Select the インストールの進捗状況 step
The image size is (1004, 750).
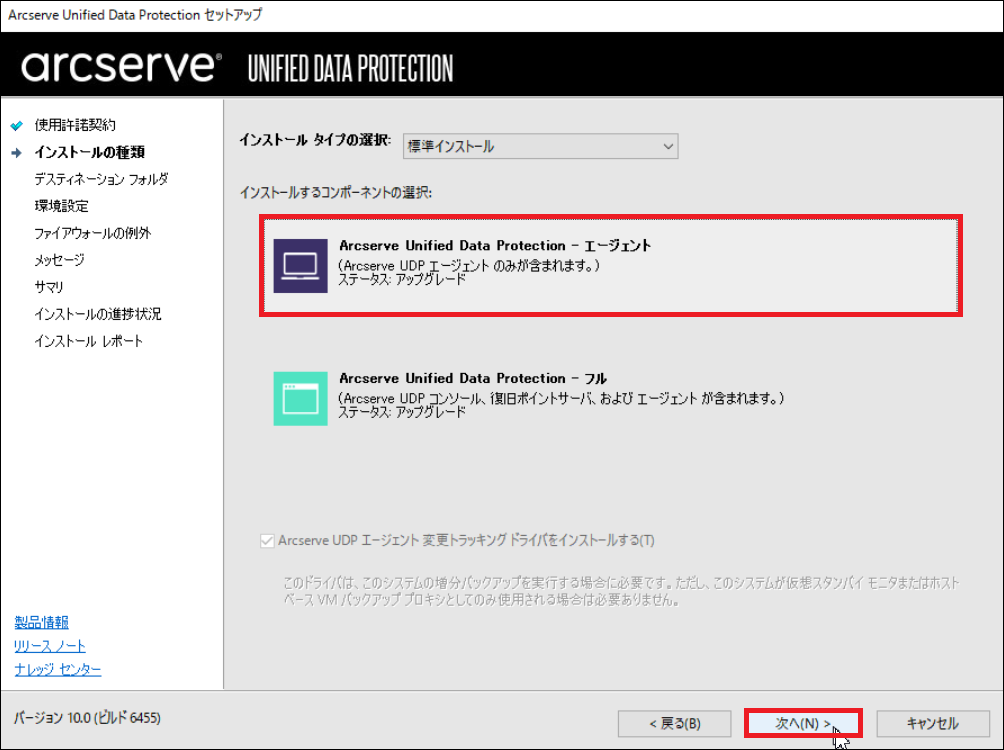(98, 314)
